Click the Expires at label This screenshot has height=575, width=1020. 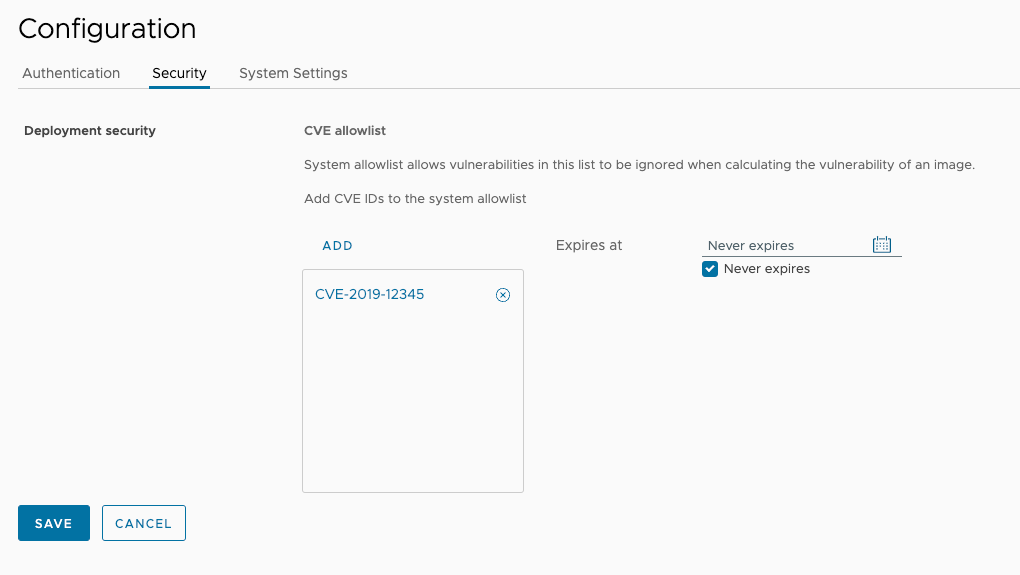point(589,246)
